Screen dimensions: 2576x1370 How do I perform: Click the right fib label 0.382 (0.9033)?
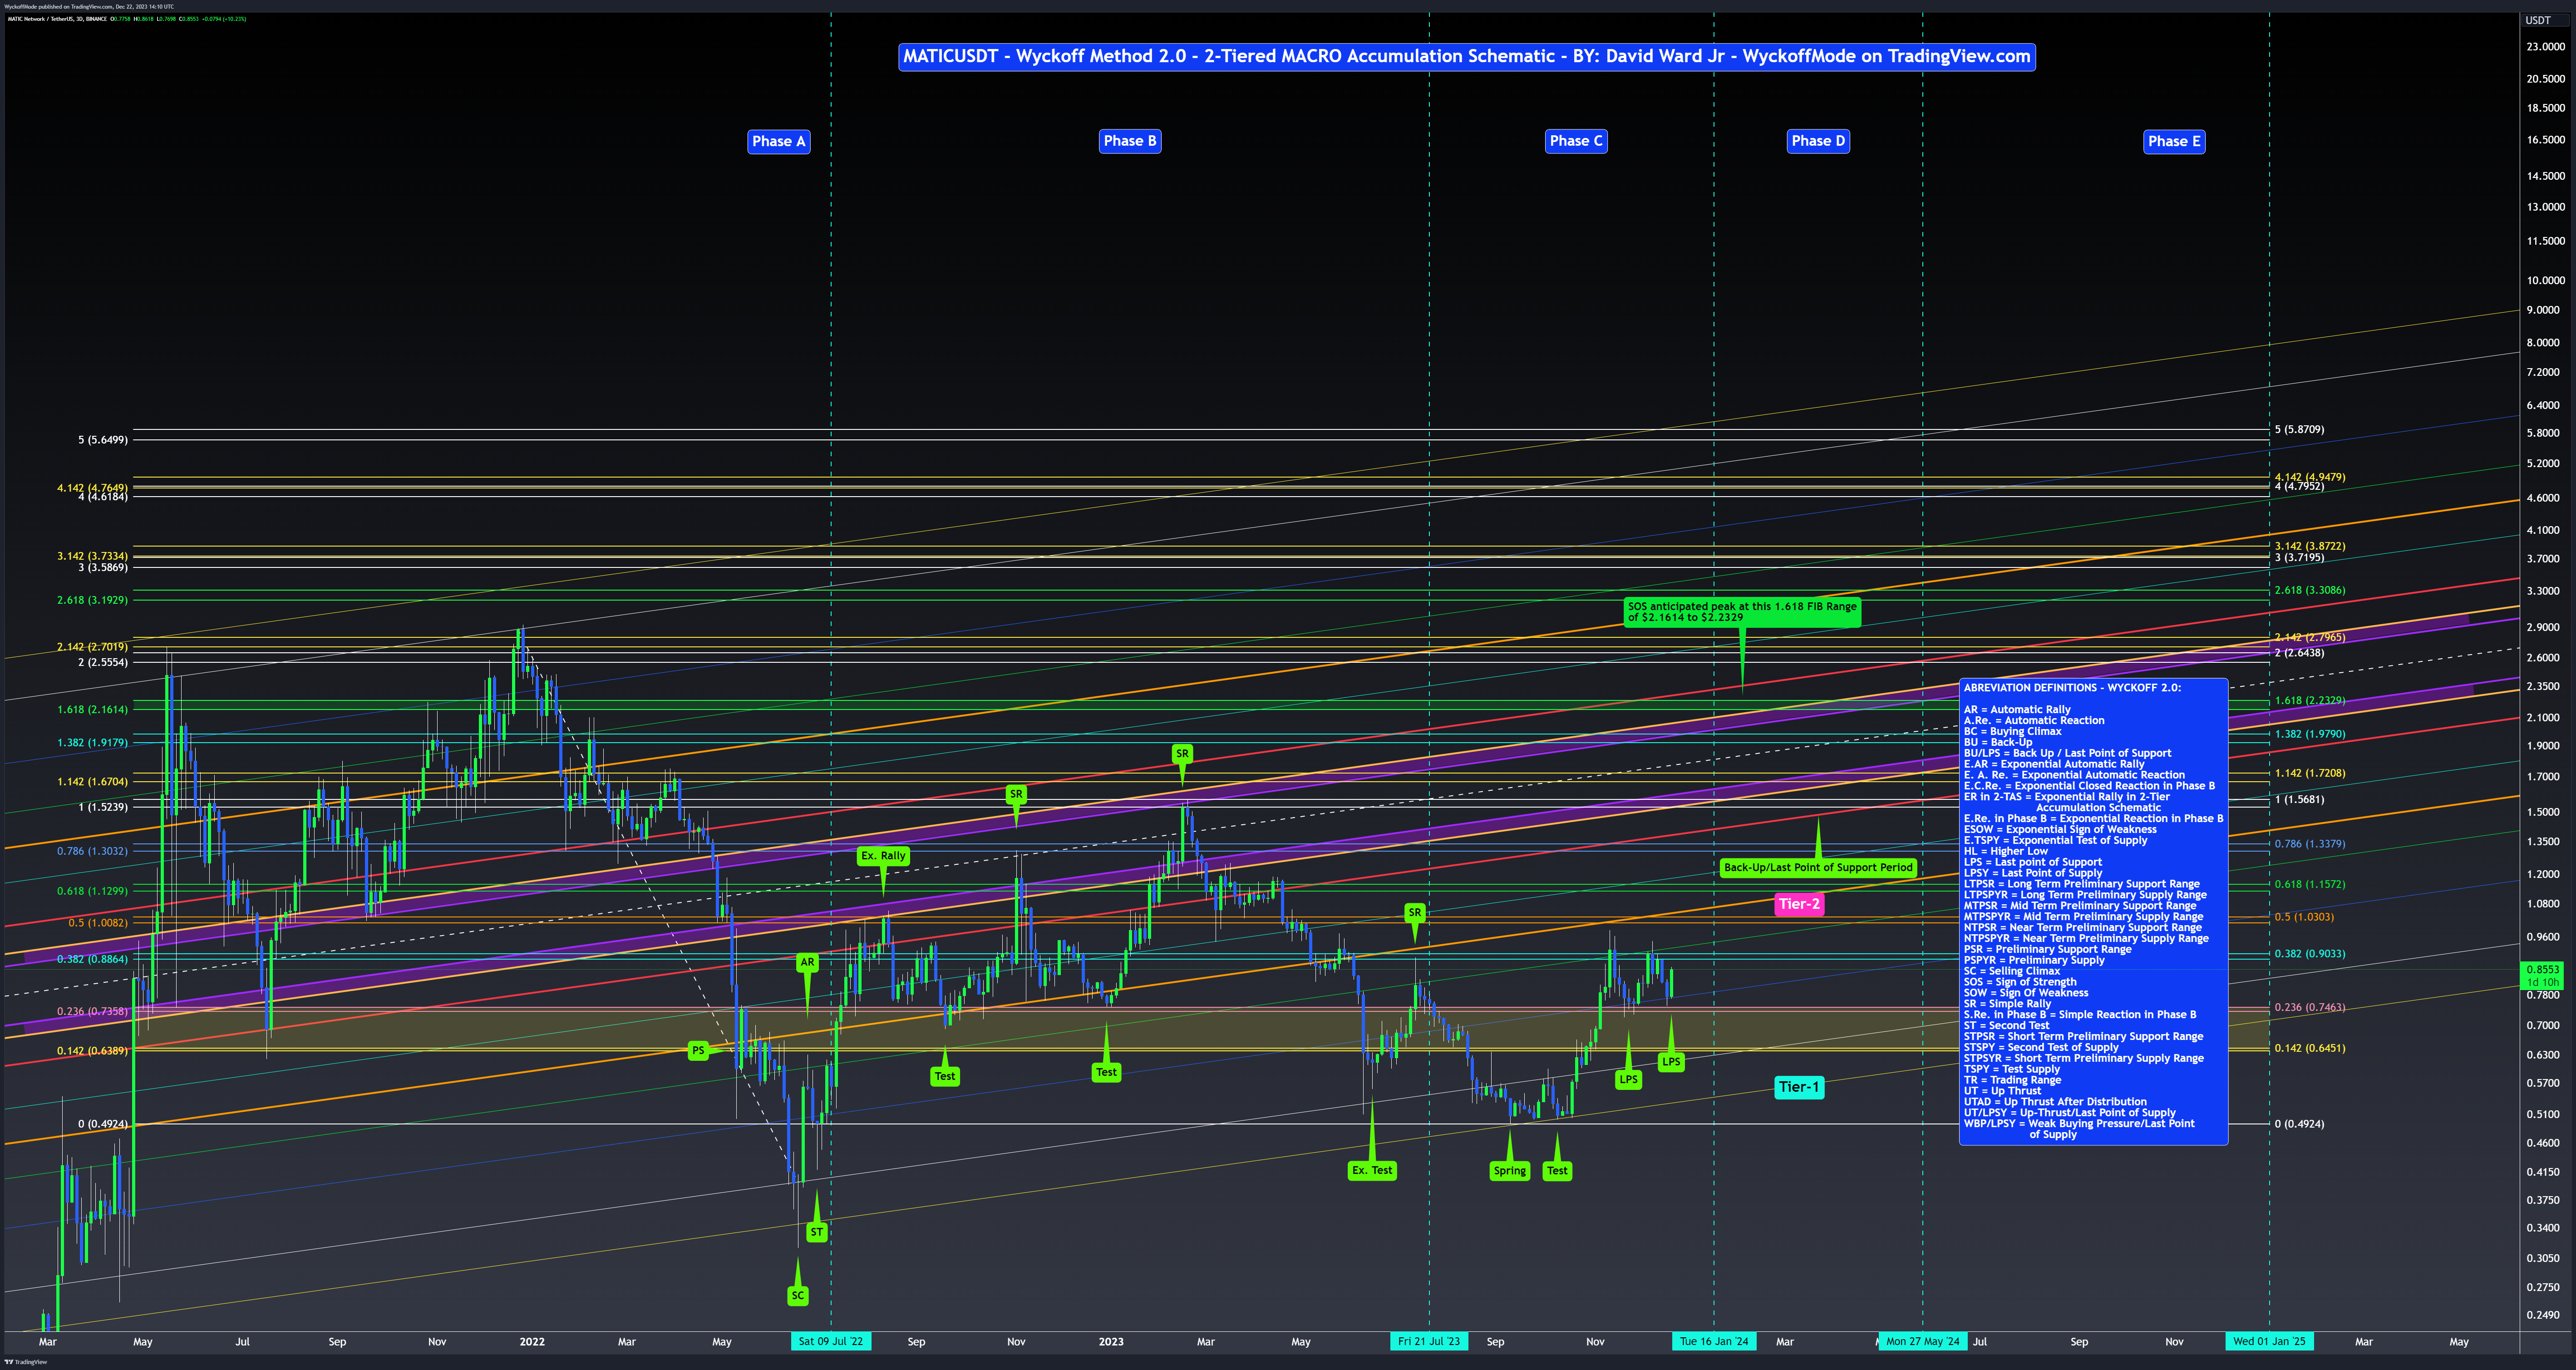pyautogui.click(x=2310, y=954)
